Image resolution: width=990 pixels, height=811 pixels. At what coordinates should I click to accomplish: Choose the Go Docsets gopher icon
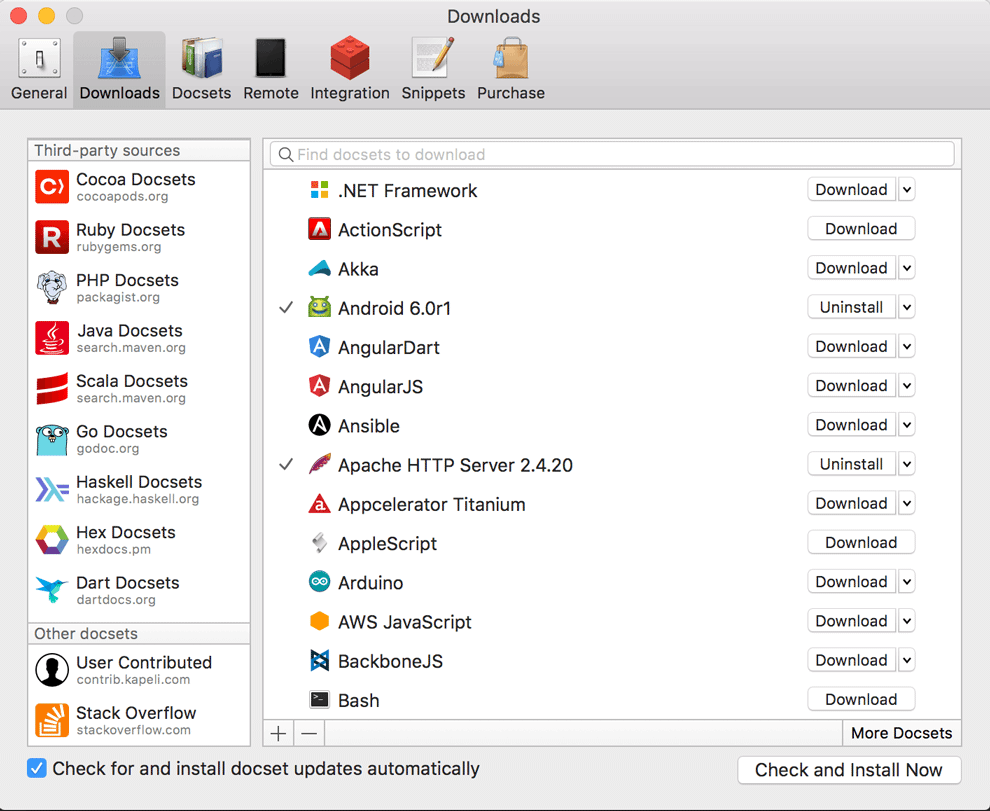click(x=52, y=439)
